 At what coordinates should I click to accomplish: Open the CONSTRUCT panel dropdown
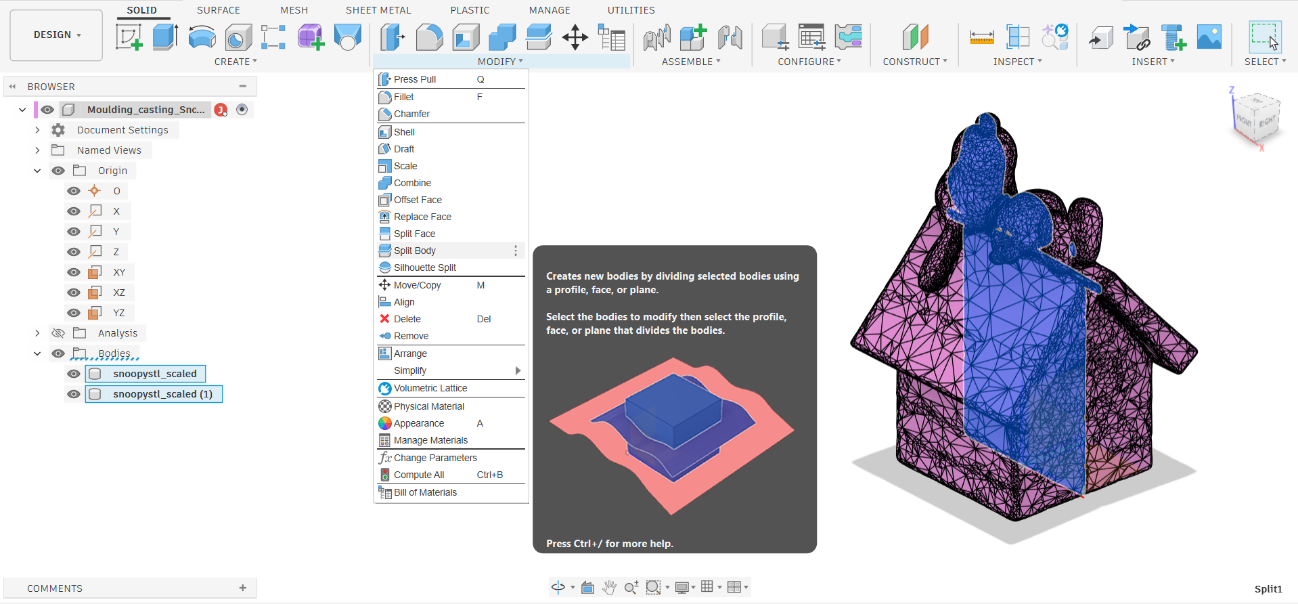click(x=914, y=61)
